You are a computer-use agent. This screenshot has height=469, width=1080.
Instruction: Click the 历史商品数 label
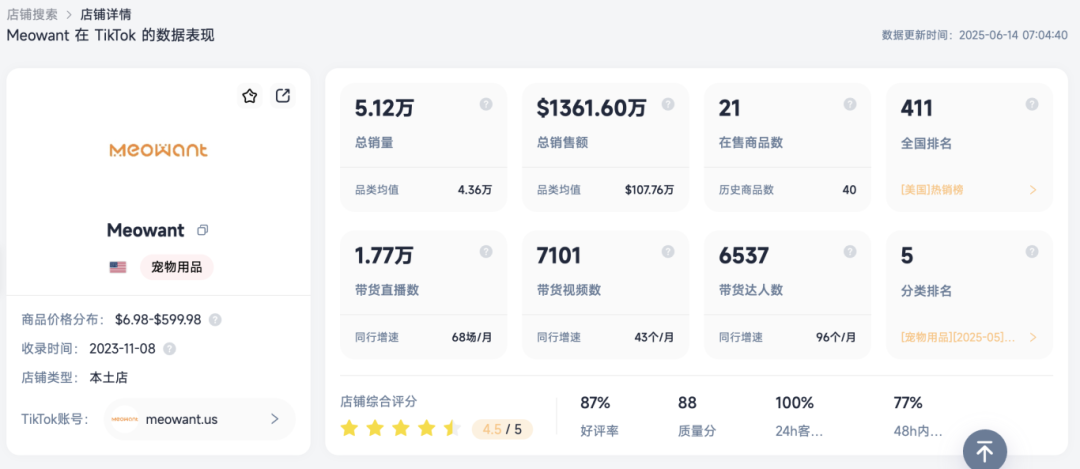click(x=747, y=190)
